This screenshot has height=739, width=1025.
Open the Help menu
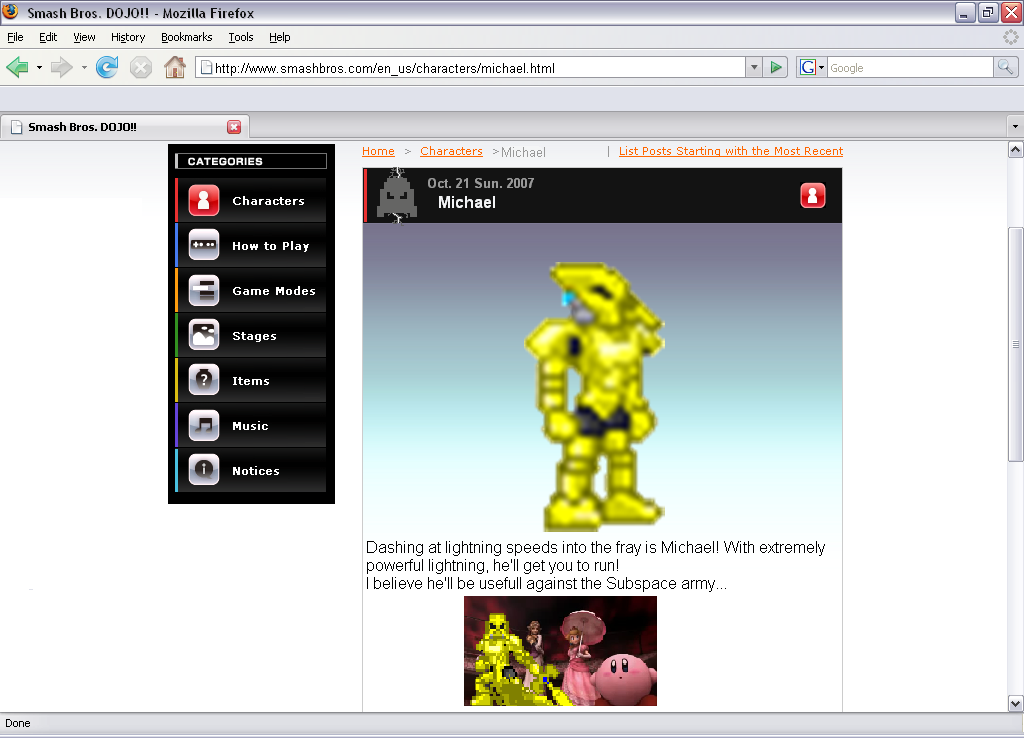click(x=280, y=37)
